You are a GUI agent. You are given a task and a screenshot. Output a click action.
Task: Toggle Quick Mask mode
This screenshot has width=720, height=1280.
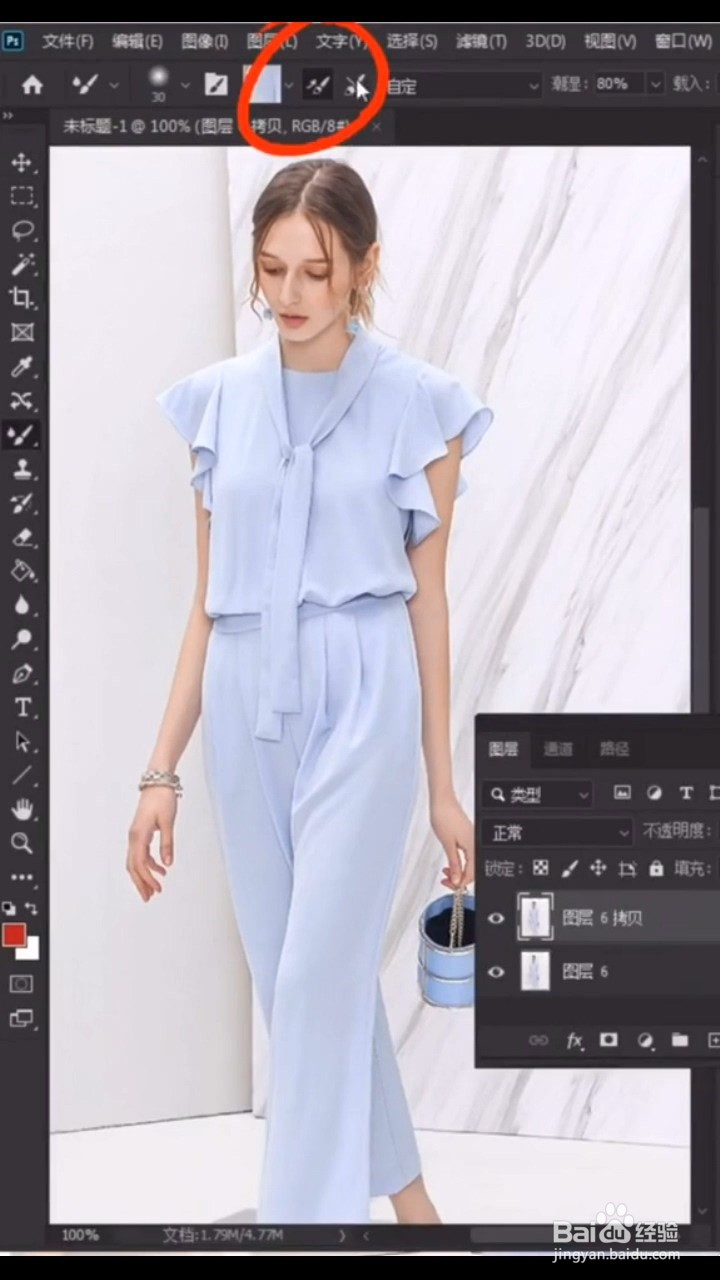(x=21, y=985)
